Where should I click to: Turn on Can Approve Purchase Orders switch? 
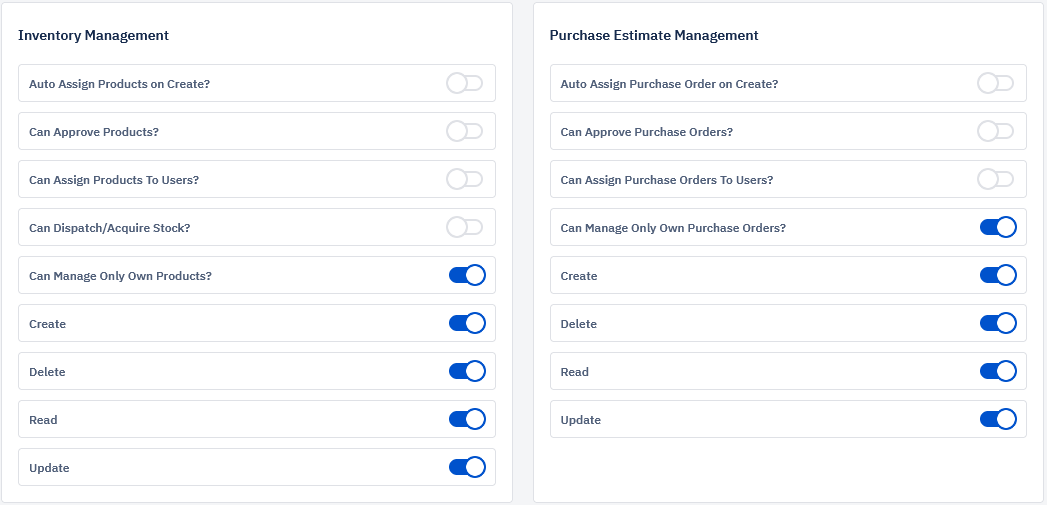pyautogui.click(x=996, y=132)
